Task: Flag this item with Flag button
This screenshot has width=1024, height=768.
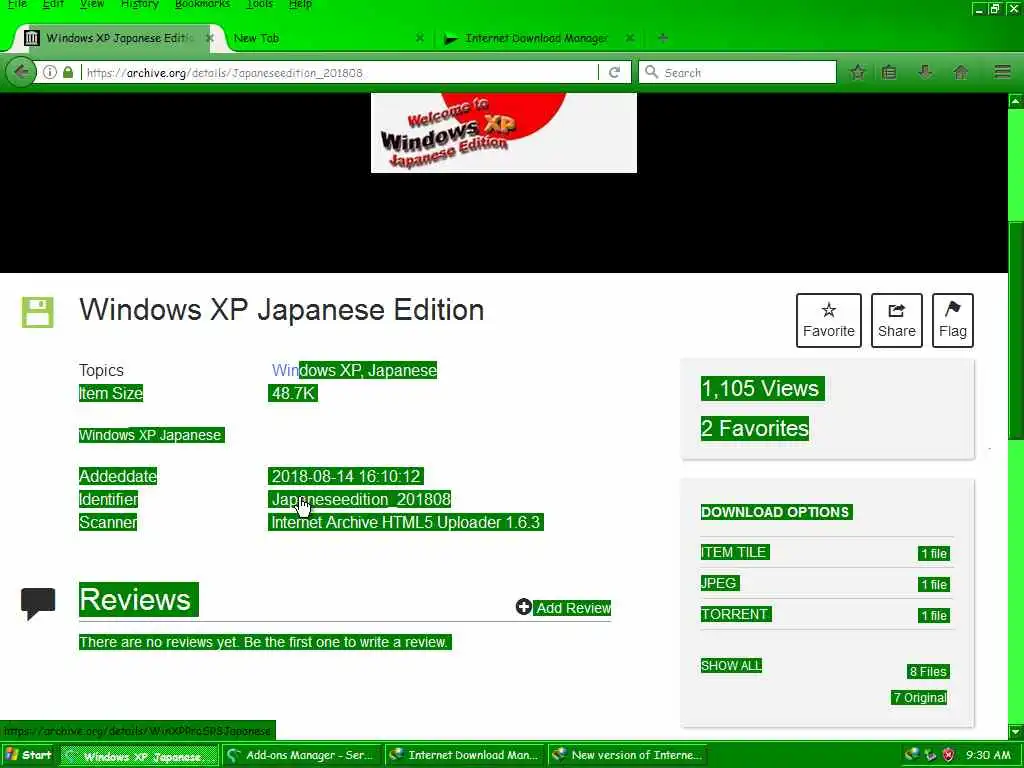Action: click(x=953, y=320)
